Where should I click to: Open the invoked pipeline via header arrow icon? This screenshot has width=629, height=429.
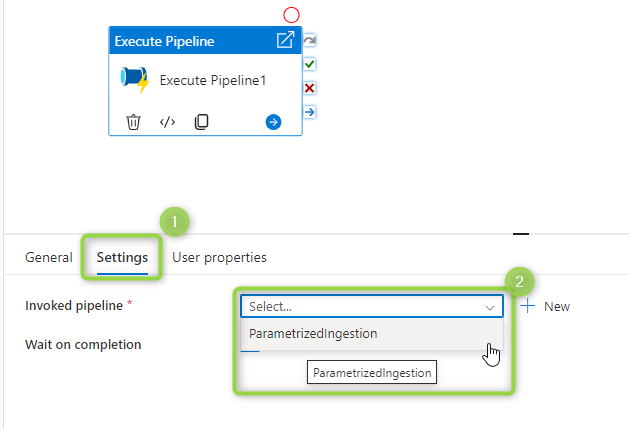[285, 40]
